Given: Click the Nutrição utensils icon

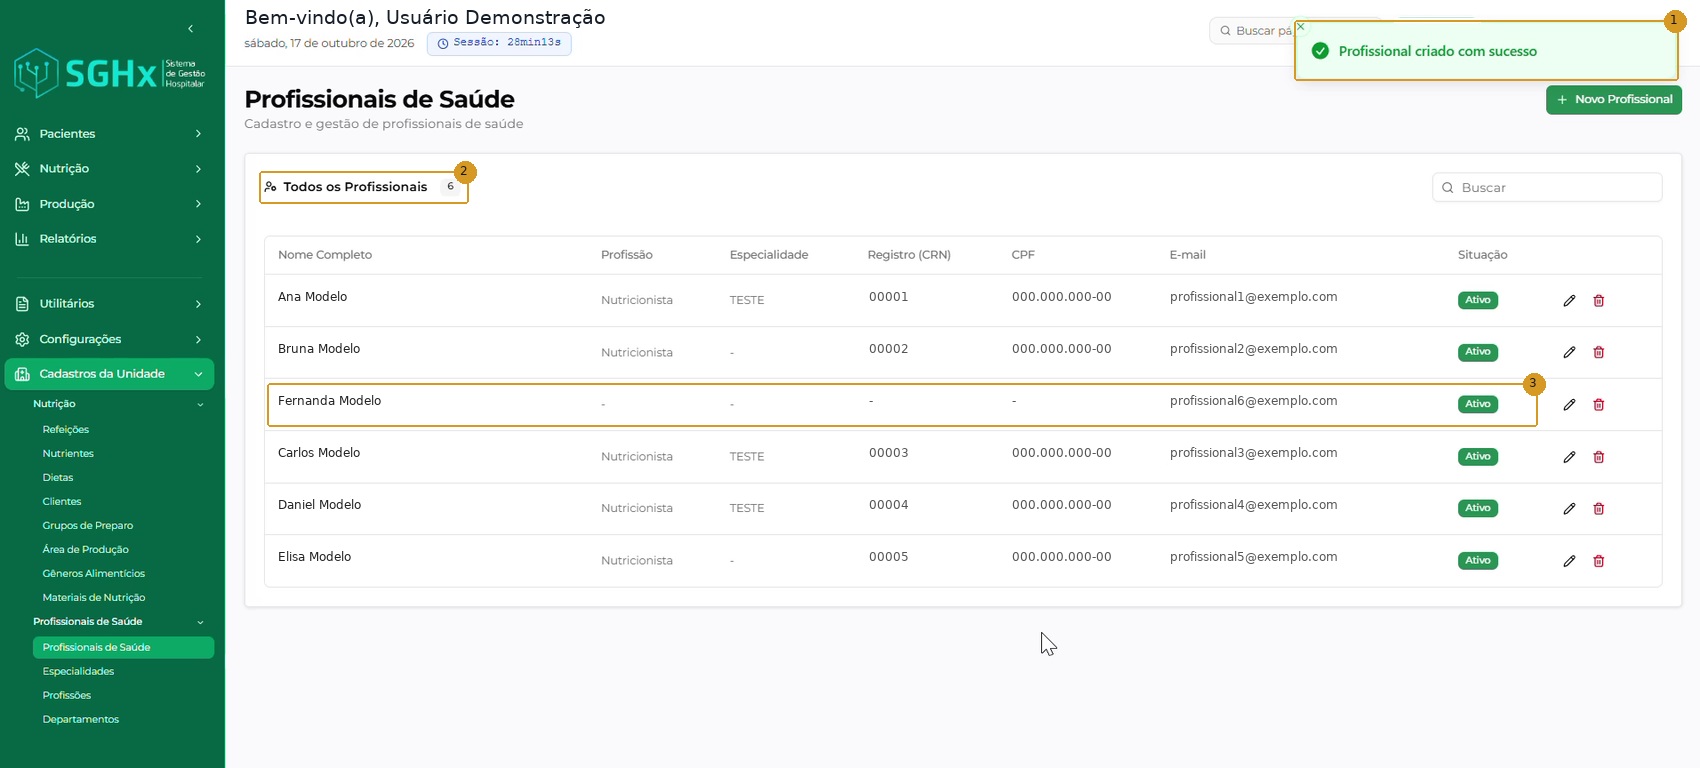Looking at the screenshot, I should 22,169.
